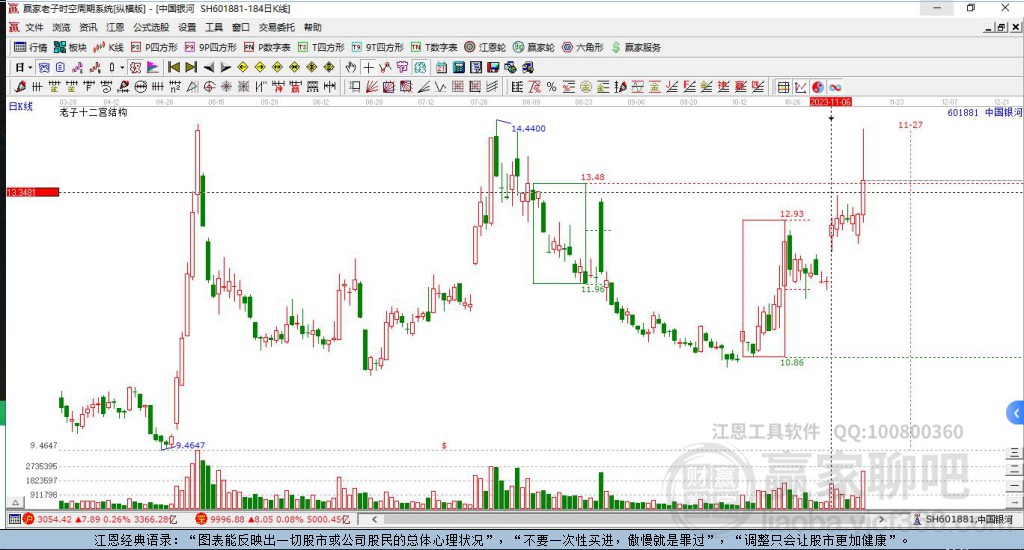Open the calculator icon
1024x550 pixels.
pyautogui.click(x=458, y=67)
